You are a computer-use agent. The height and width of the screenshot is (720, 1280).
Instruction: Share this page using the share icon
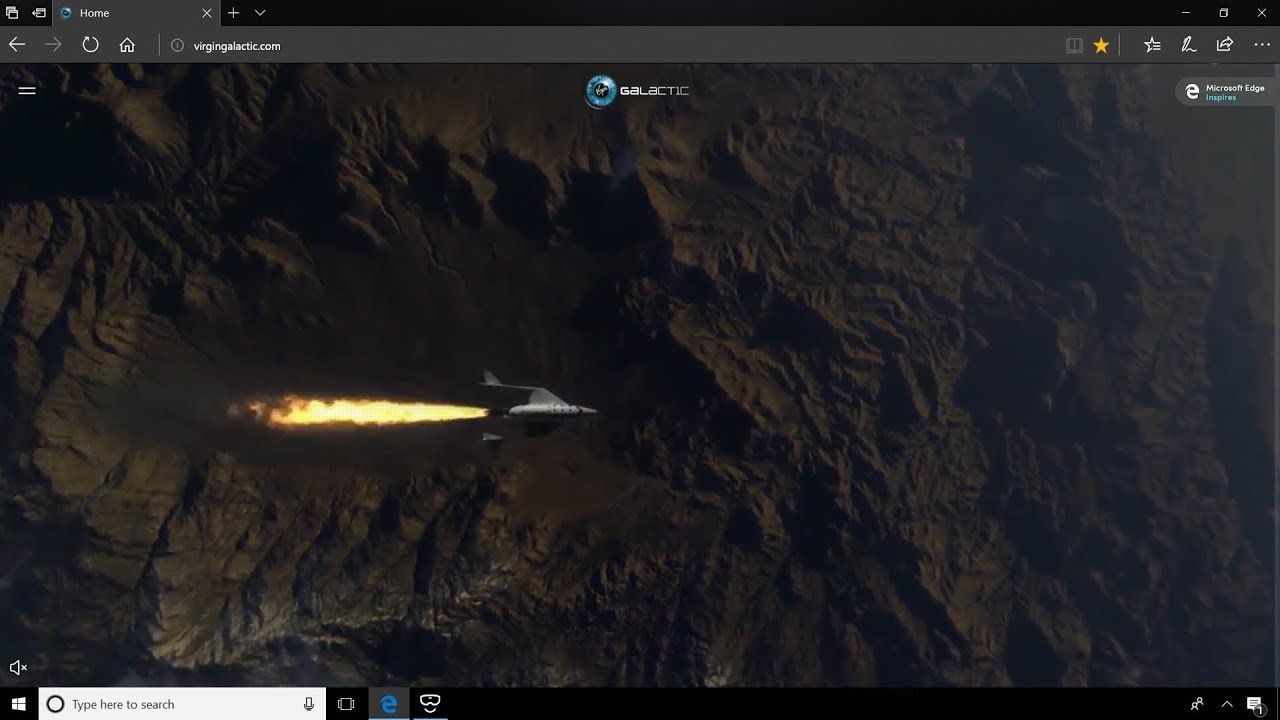[1224, 45]
